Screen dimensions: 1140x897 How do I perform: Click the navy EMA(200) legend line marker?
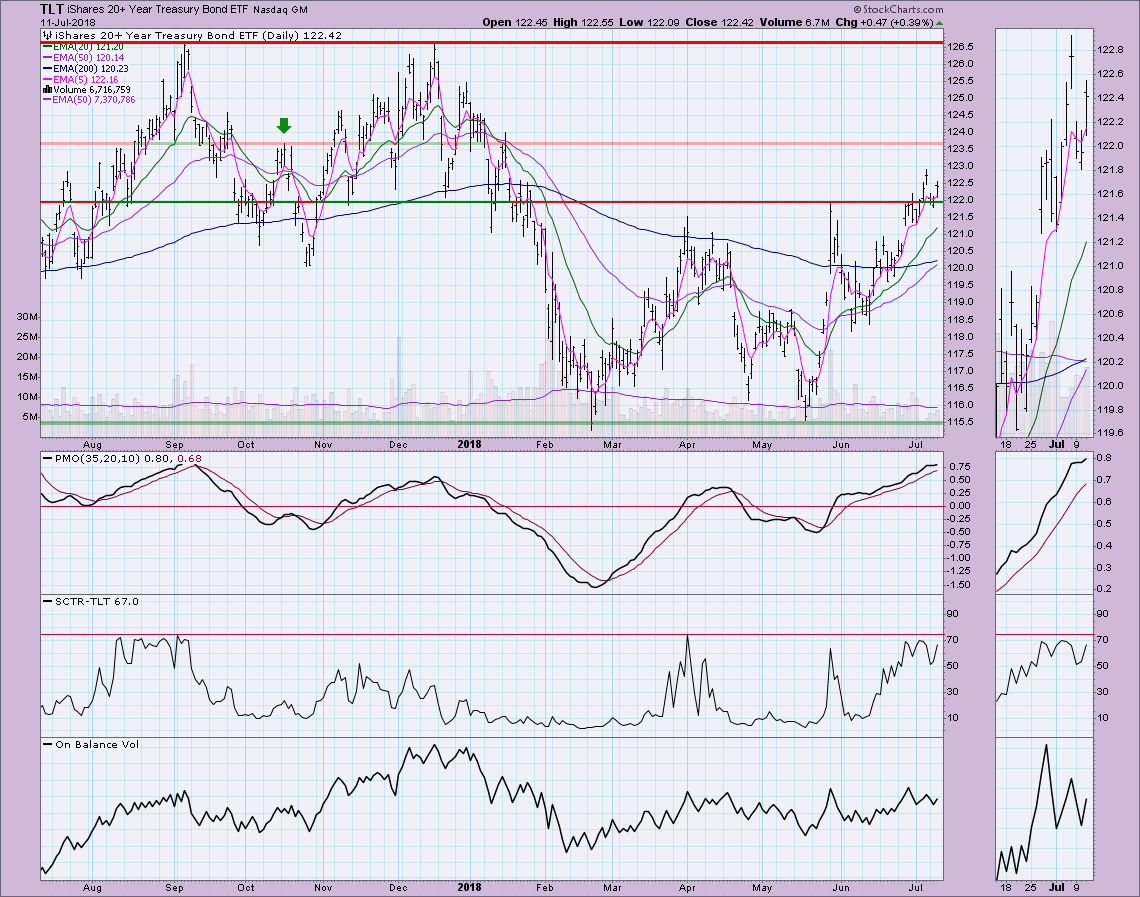click(x=46, y=68)
